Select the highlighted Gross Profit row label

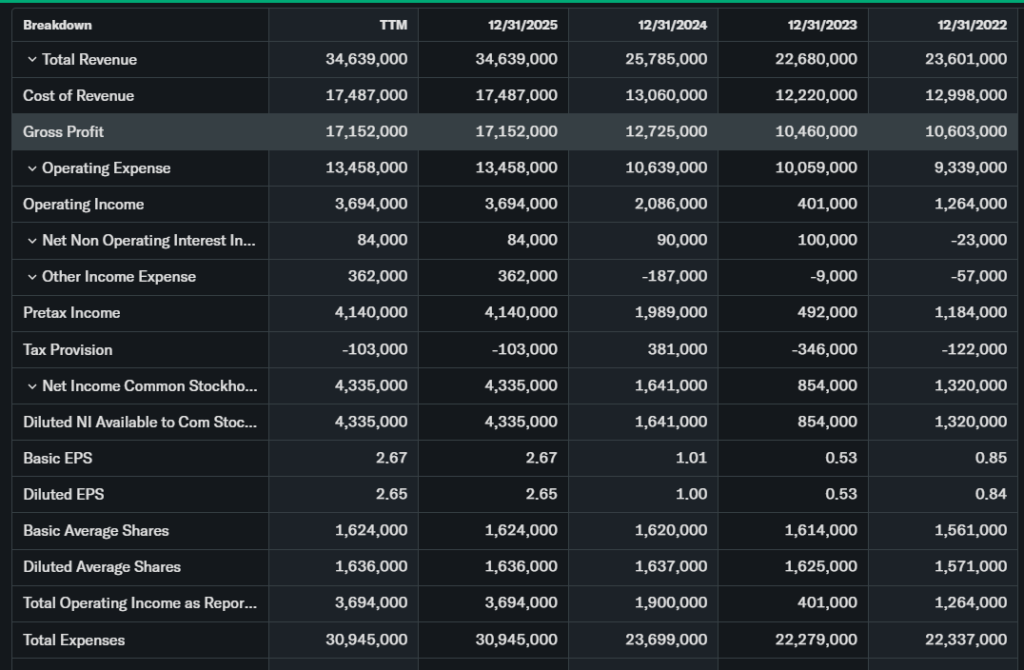tap(63, 132)
